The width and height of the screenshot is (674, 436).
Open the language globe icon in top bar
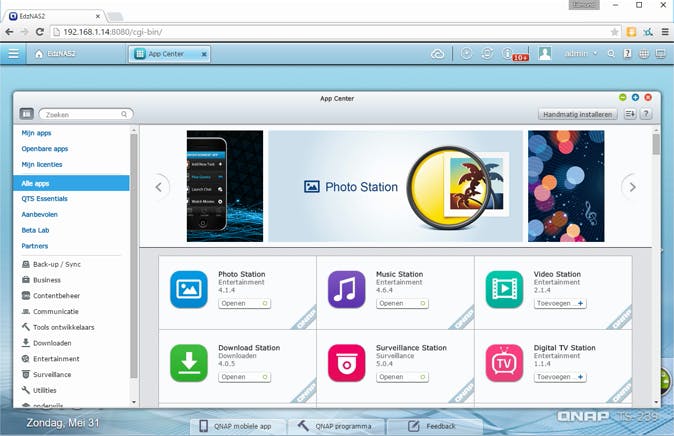pos(644,54)
